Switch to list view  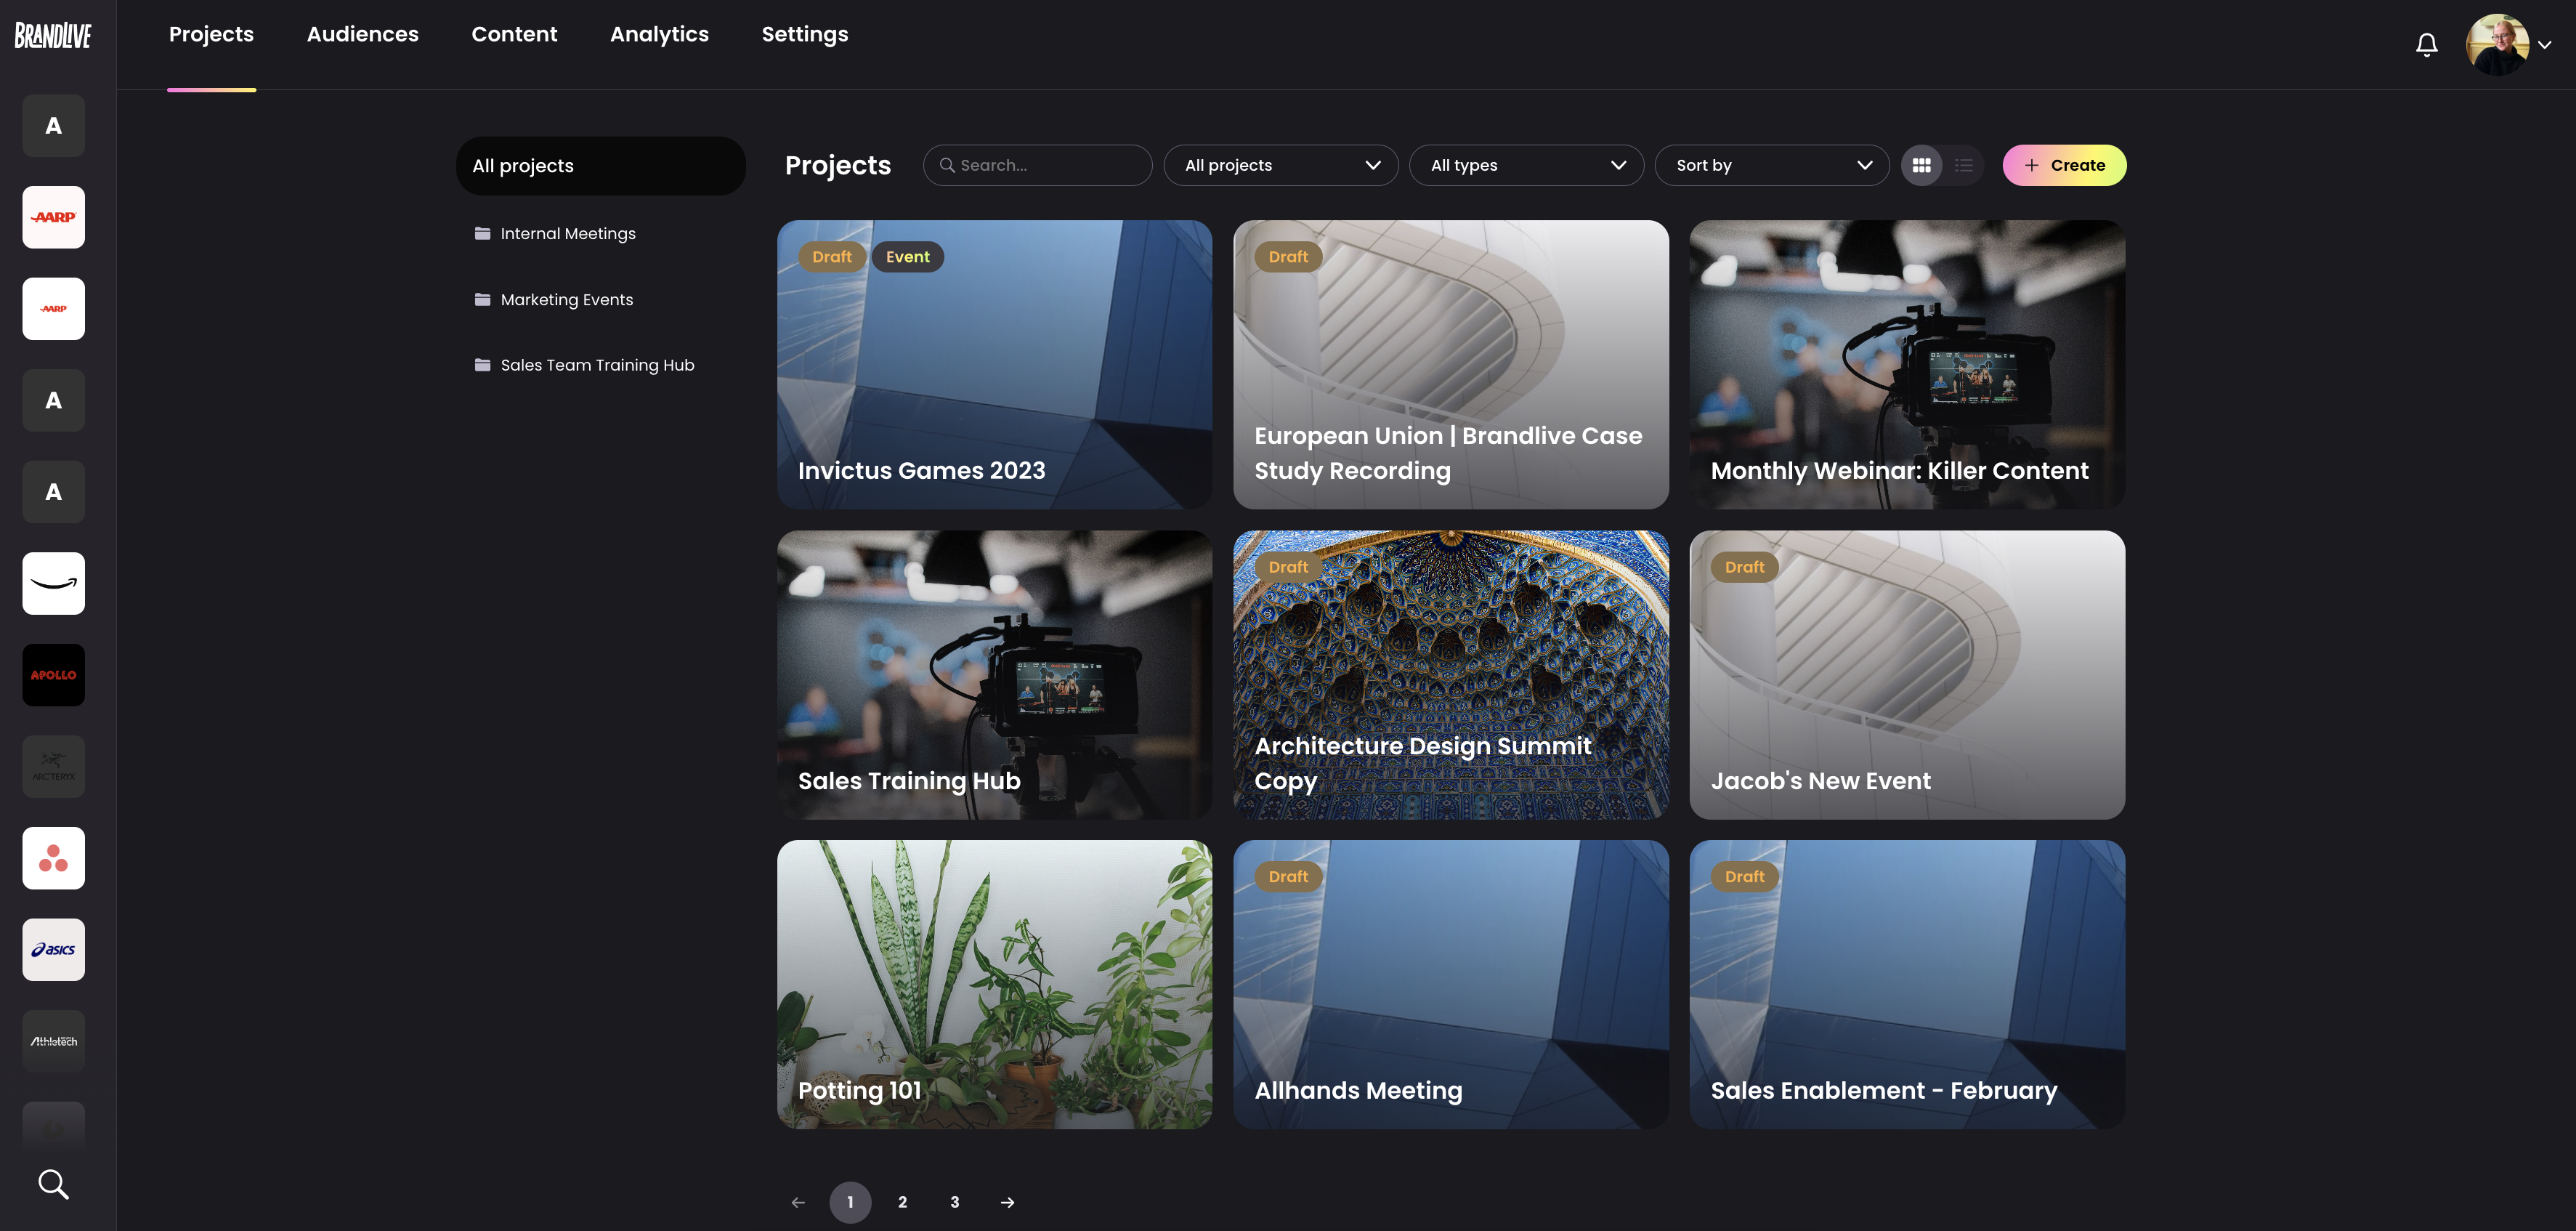pos(1964,165)
